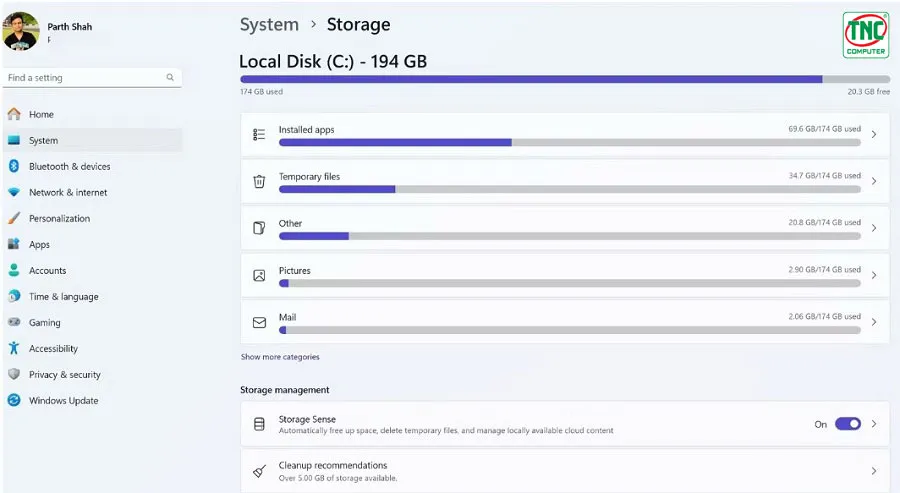Select the Personalization paintbrush icon
The width and height of the screenshot is (900, 493).
(14, 218)
